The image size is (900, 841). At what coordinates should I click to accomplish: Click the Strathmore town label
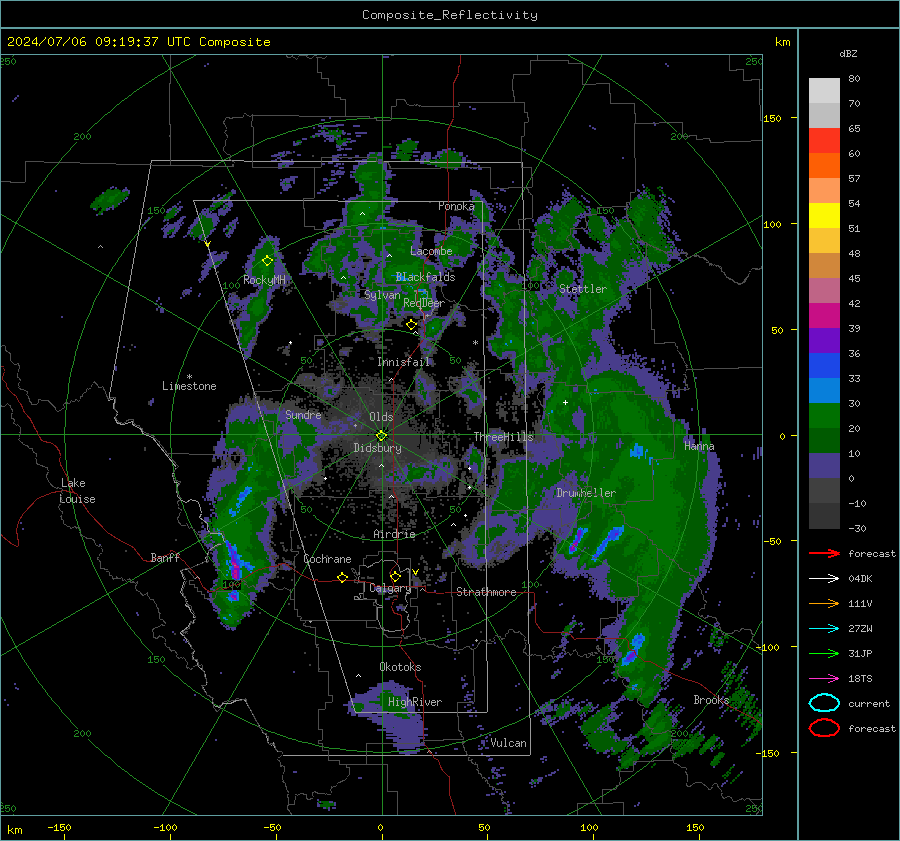[x=486, y=592]
